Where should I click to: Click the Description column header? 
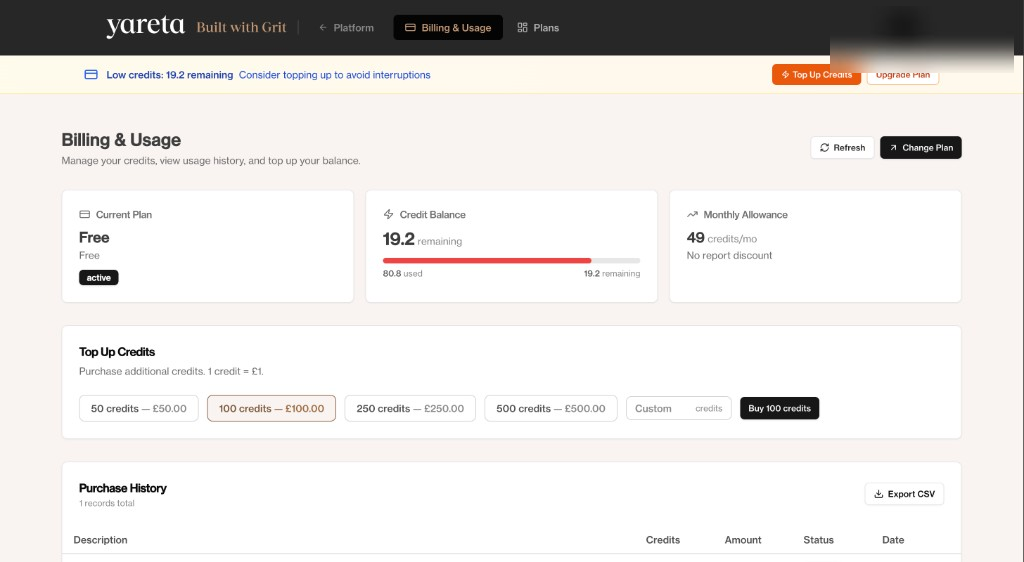click(100, 540)
